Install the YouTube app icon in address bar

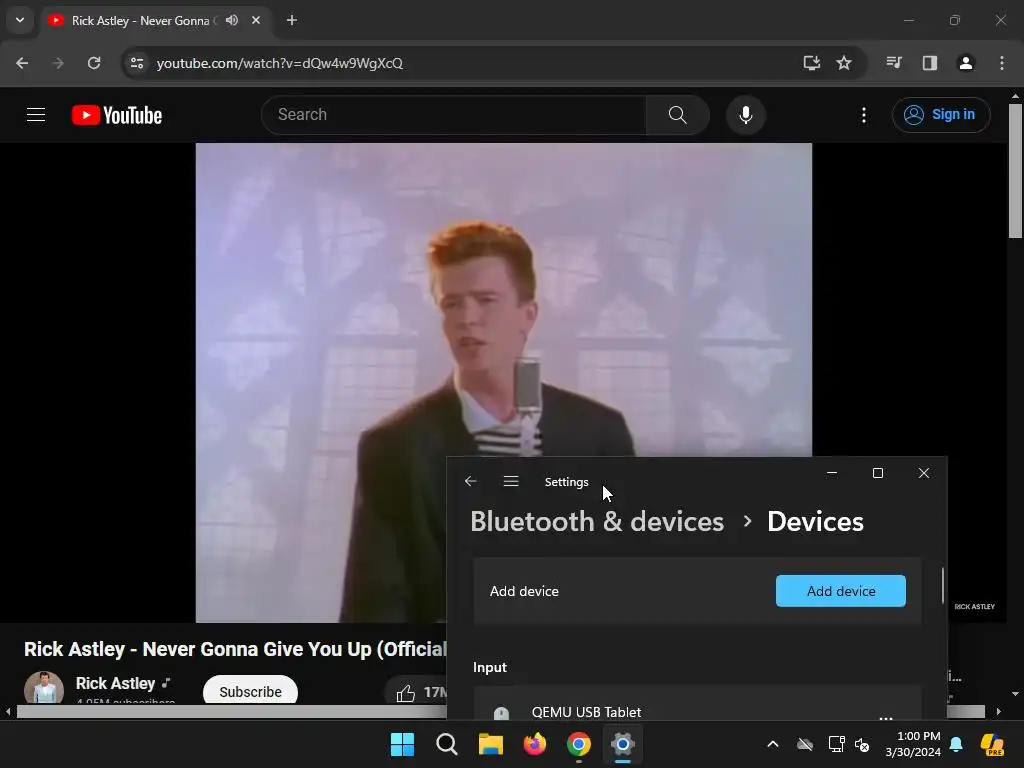click(x=811, y=63)
